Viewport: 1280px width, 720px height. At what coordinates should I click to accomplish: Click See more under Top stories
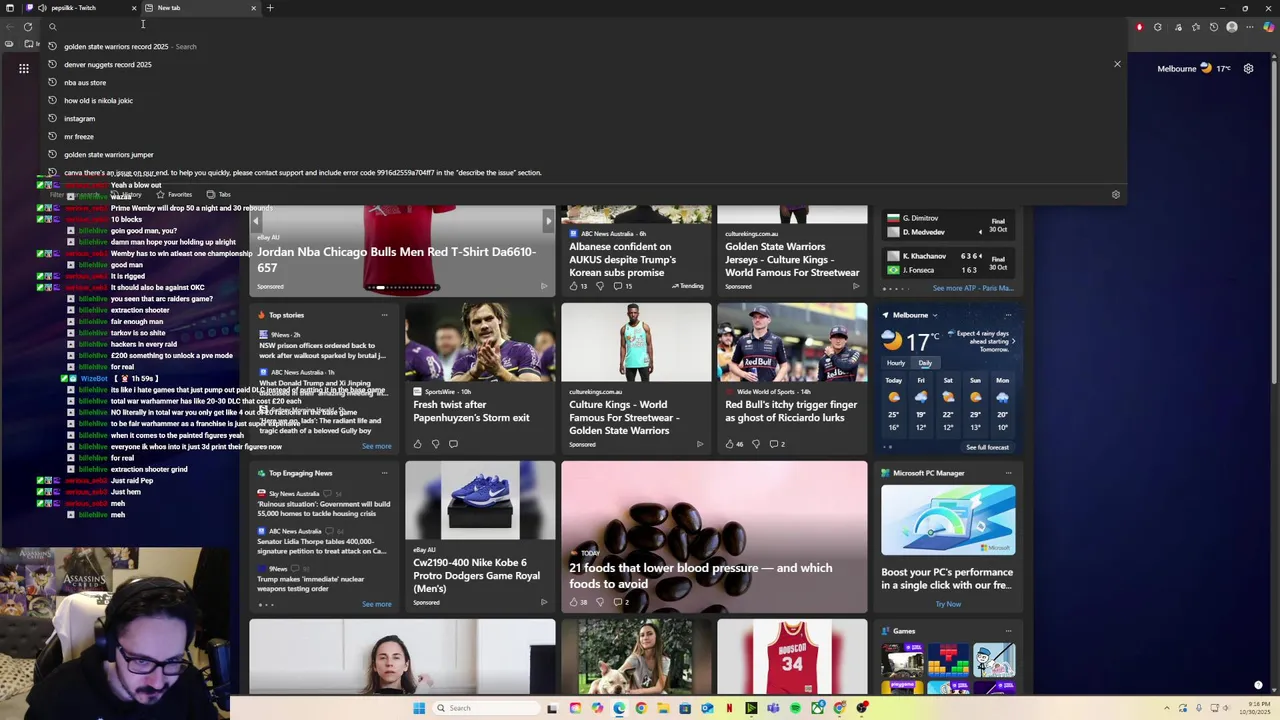(x=376, y=446)
